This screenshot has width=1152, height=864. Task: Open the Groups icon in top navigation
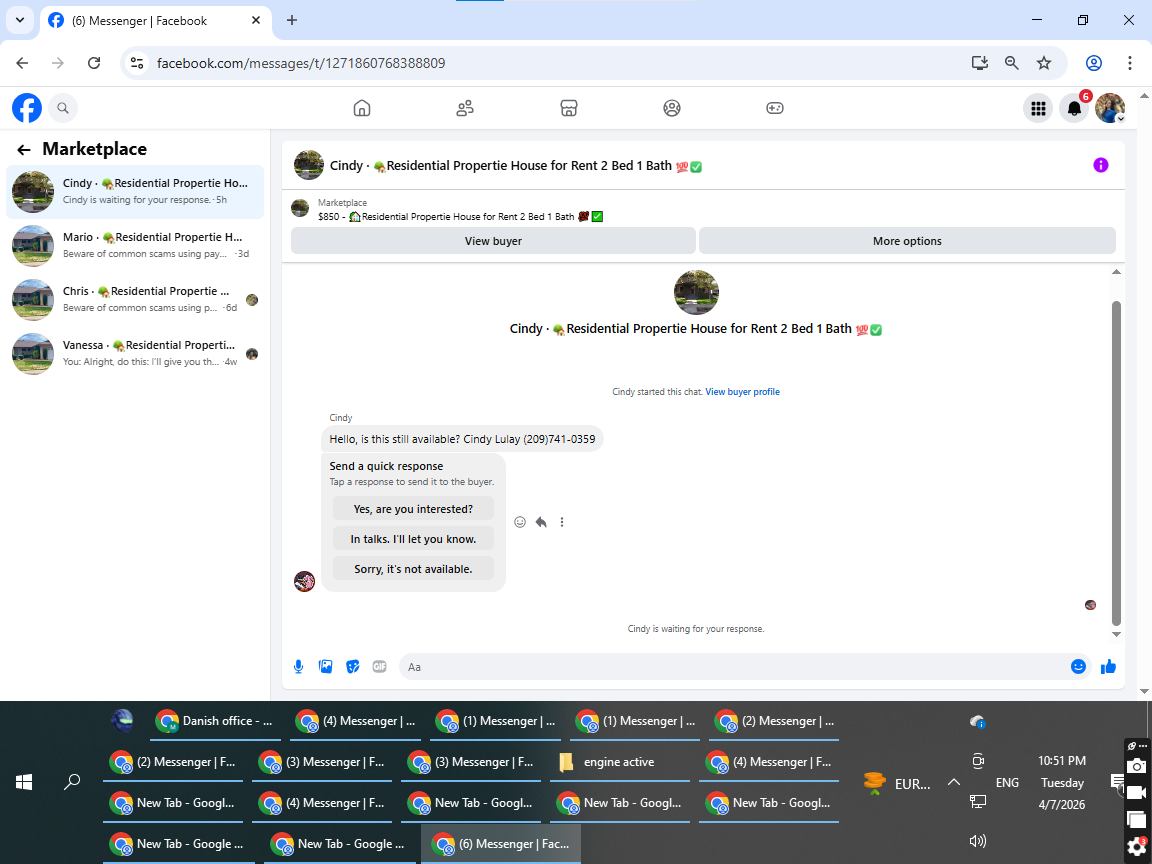pyautogui.click(x=672, y=108)
